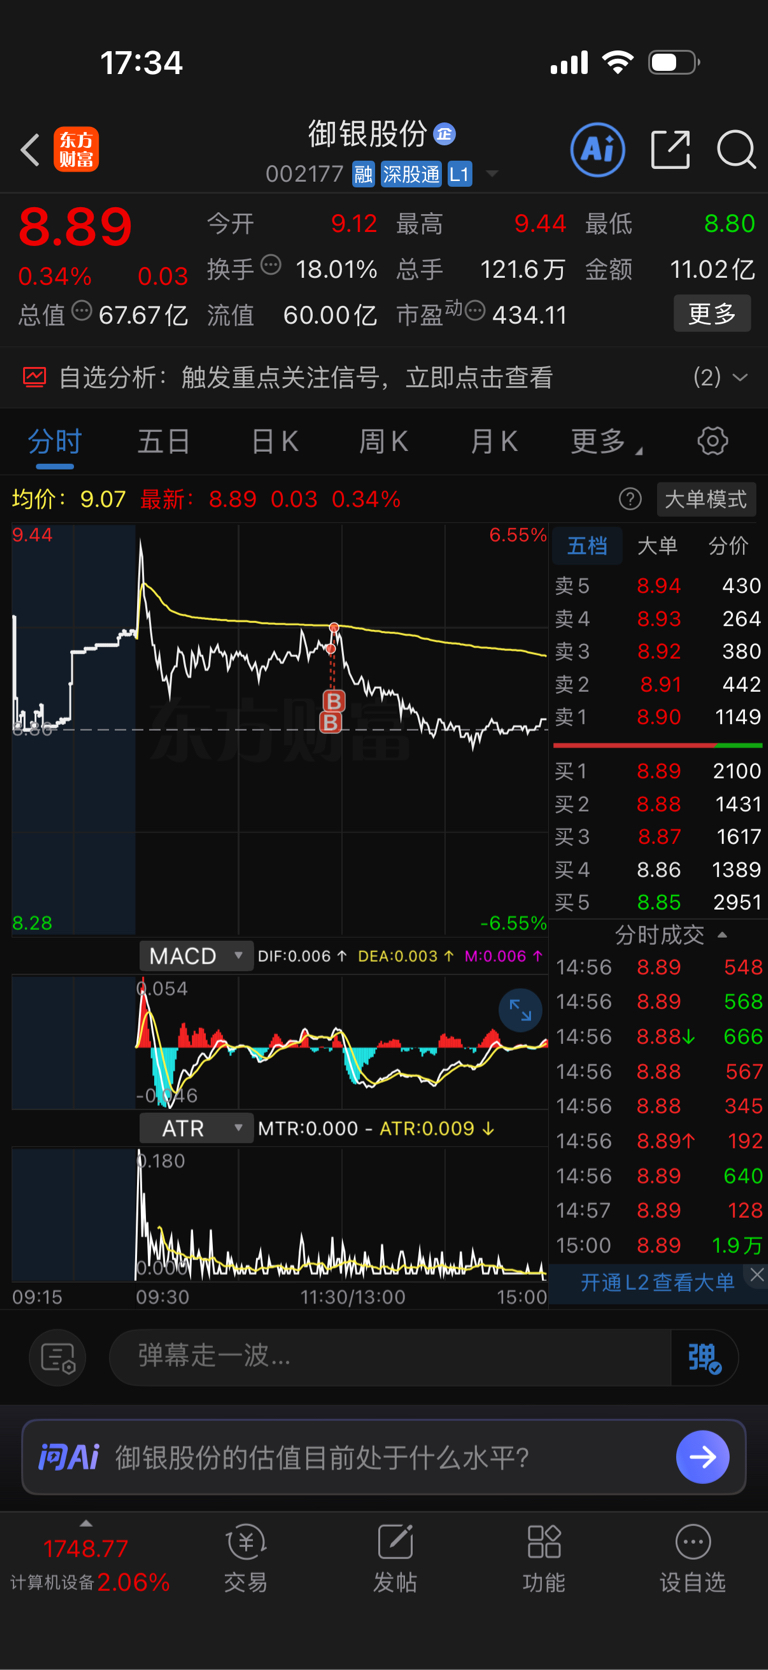
Task: Tap the 更多 quote details button
Action: point(712,314)
